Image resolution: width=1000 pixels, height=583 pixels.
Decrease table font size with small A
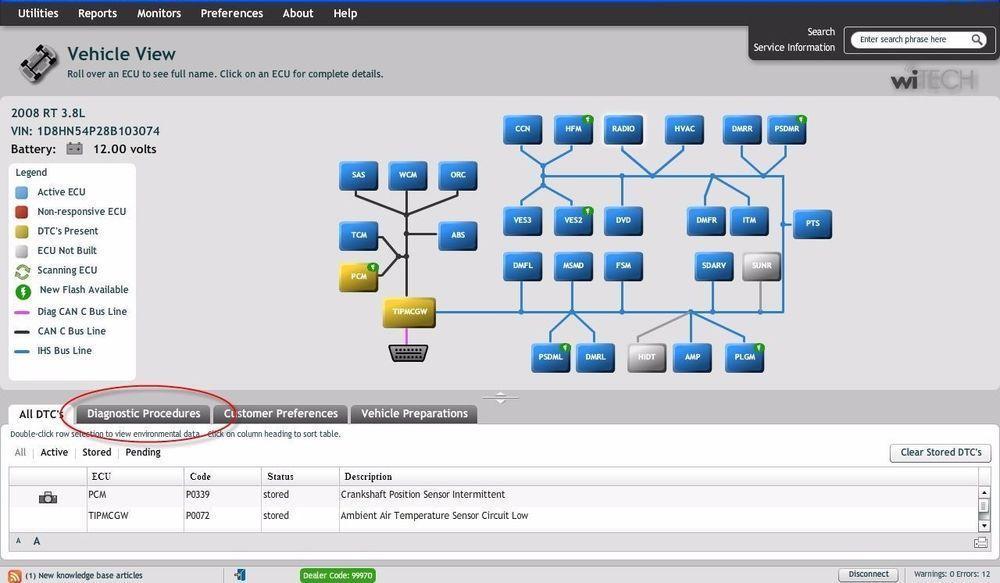click(x=18, y=541)
